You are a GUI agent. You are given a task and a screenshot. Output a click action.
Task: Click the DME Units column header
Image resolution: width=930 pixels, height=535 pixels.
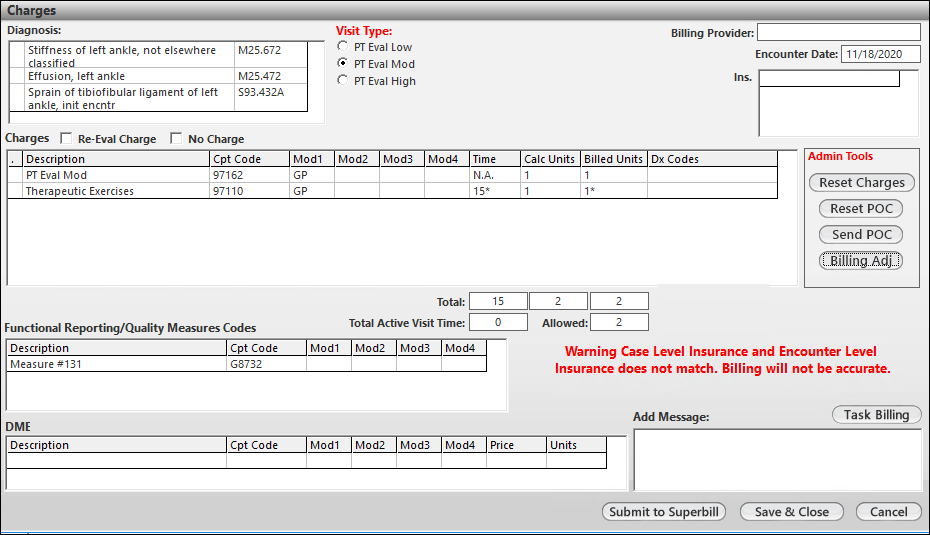[576, 445]
